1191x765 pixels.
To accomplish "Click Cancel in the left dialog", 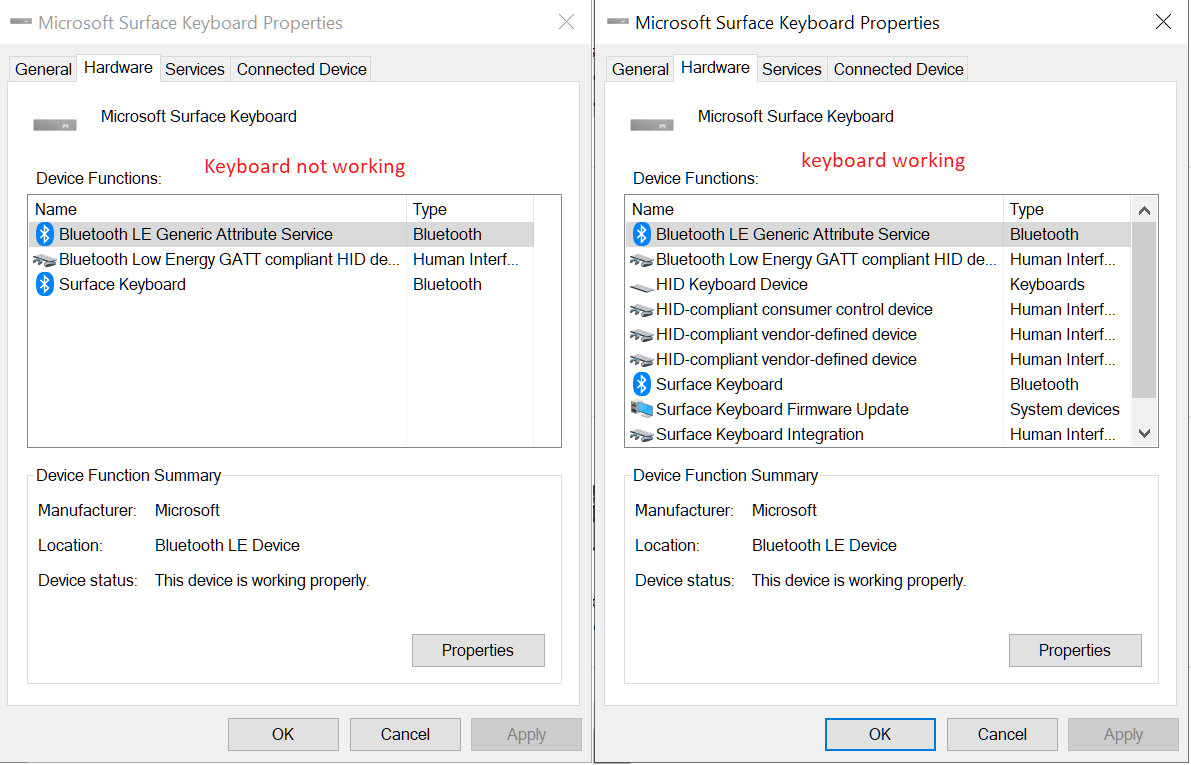I will point(405,734).
